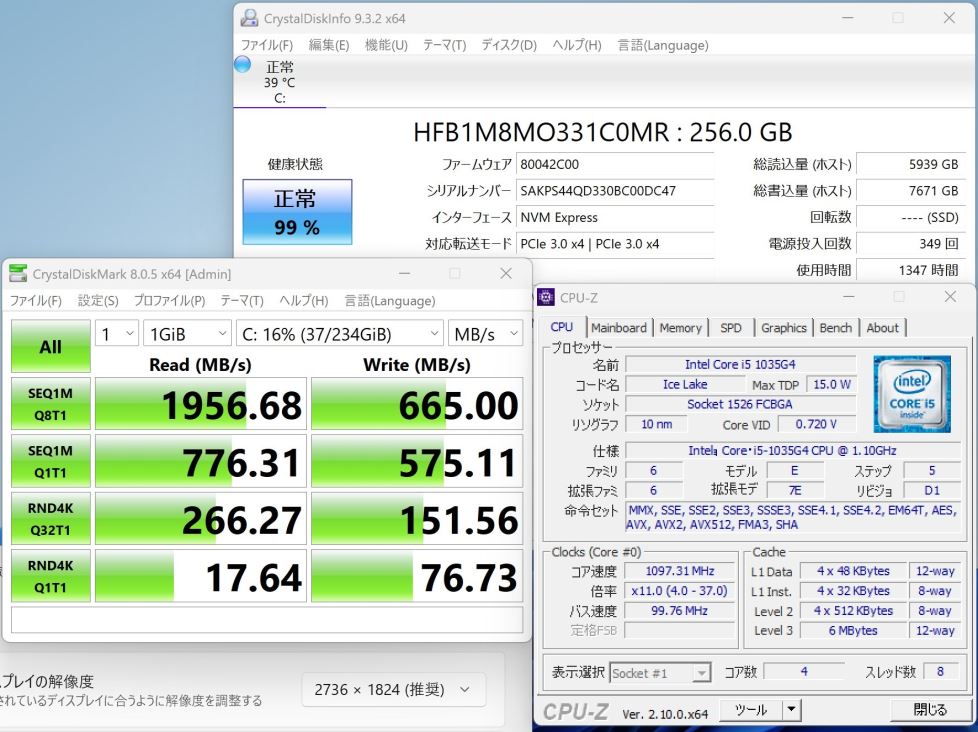Image resolution: width=978 pixels, height=732 pixels.
Task: Click the total host reads value 5939 GB
Action: point(911,165)
